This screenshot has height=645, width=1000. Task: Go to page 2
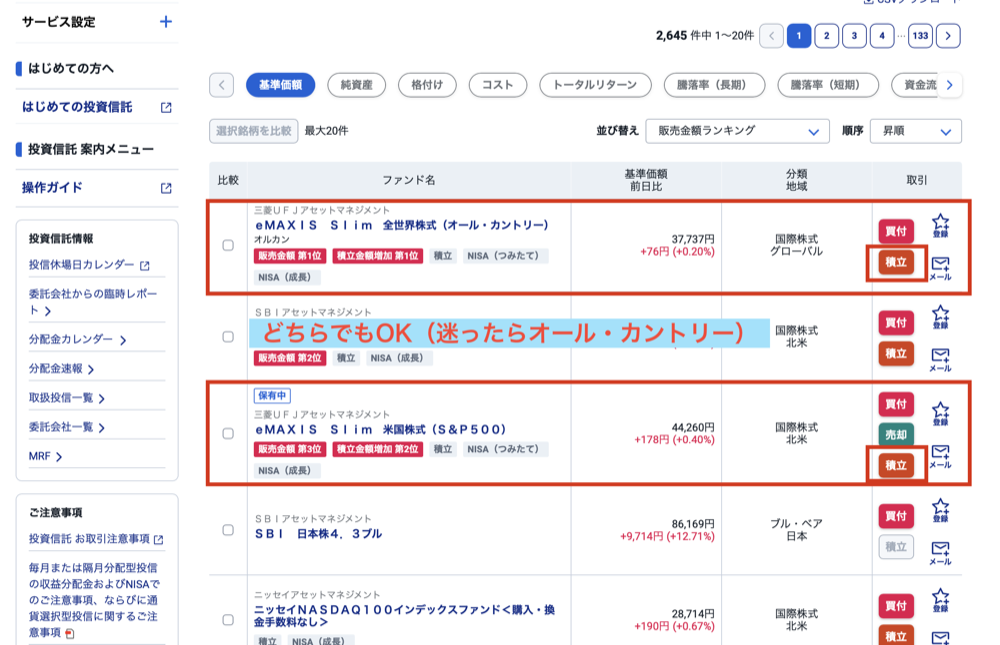pyautogui.click(x=827, y=36)
